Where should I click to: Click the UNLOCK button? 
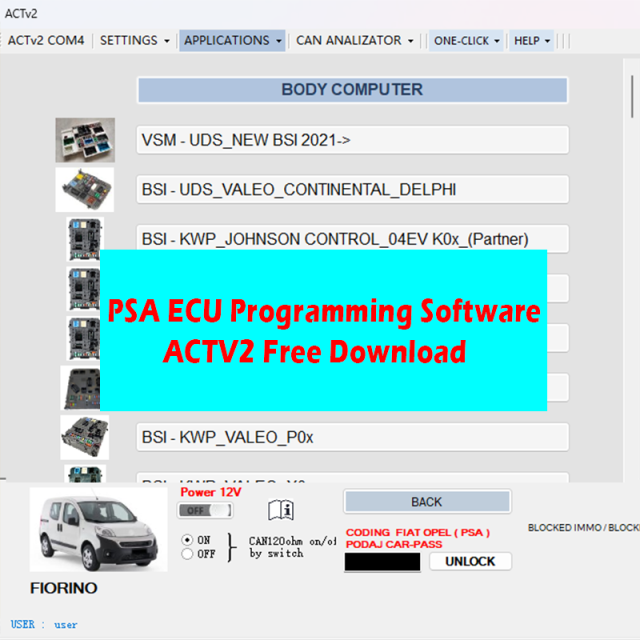[470, 561]
